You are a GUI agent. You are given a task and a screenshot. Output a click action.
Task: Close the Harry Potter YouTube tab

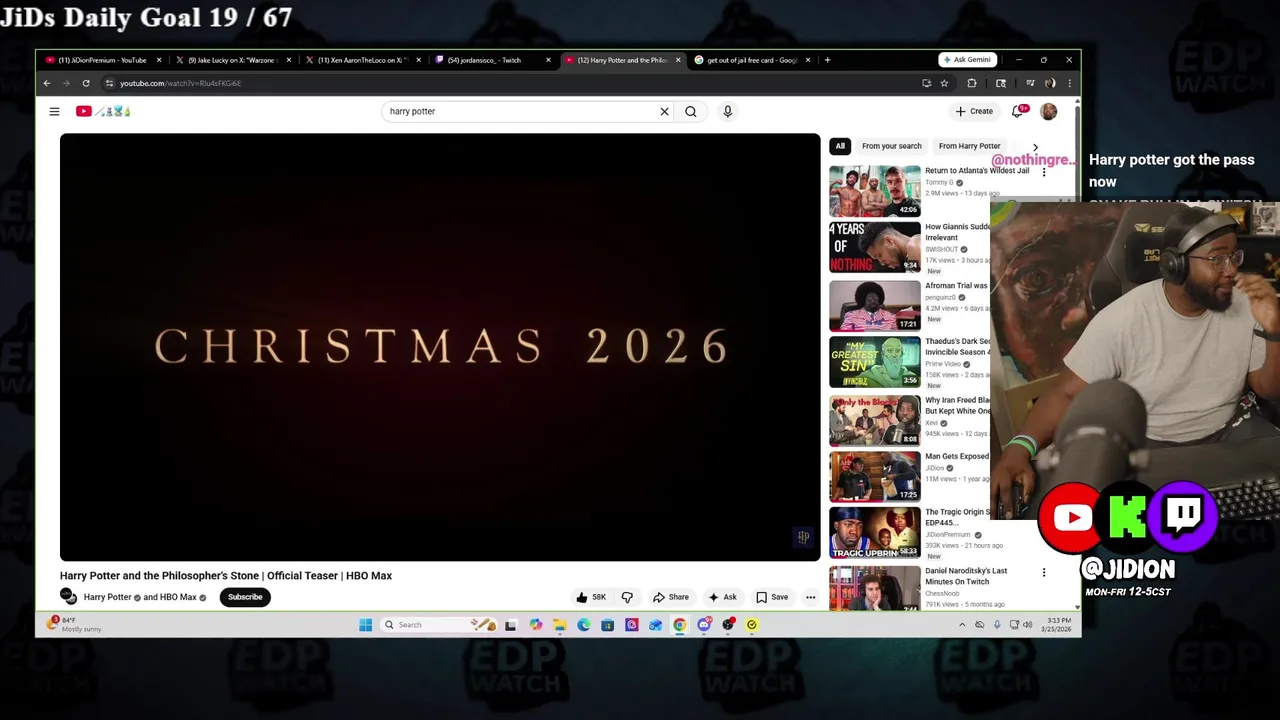[678, 60]
